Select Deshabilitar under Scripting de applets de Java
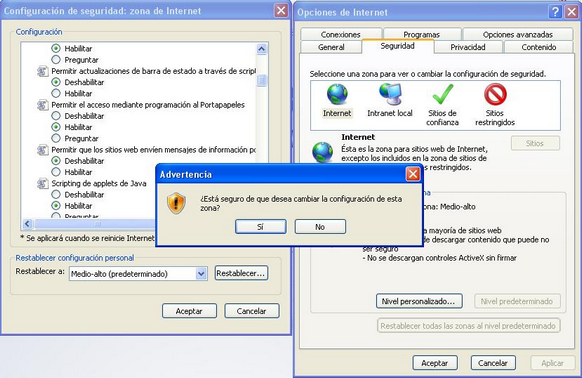 [56, 194]
